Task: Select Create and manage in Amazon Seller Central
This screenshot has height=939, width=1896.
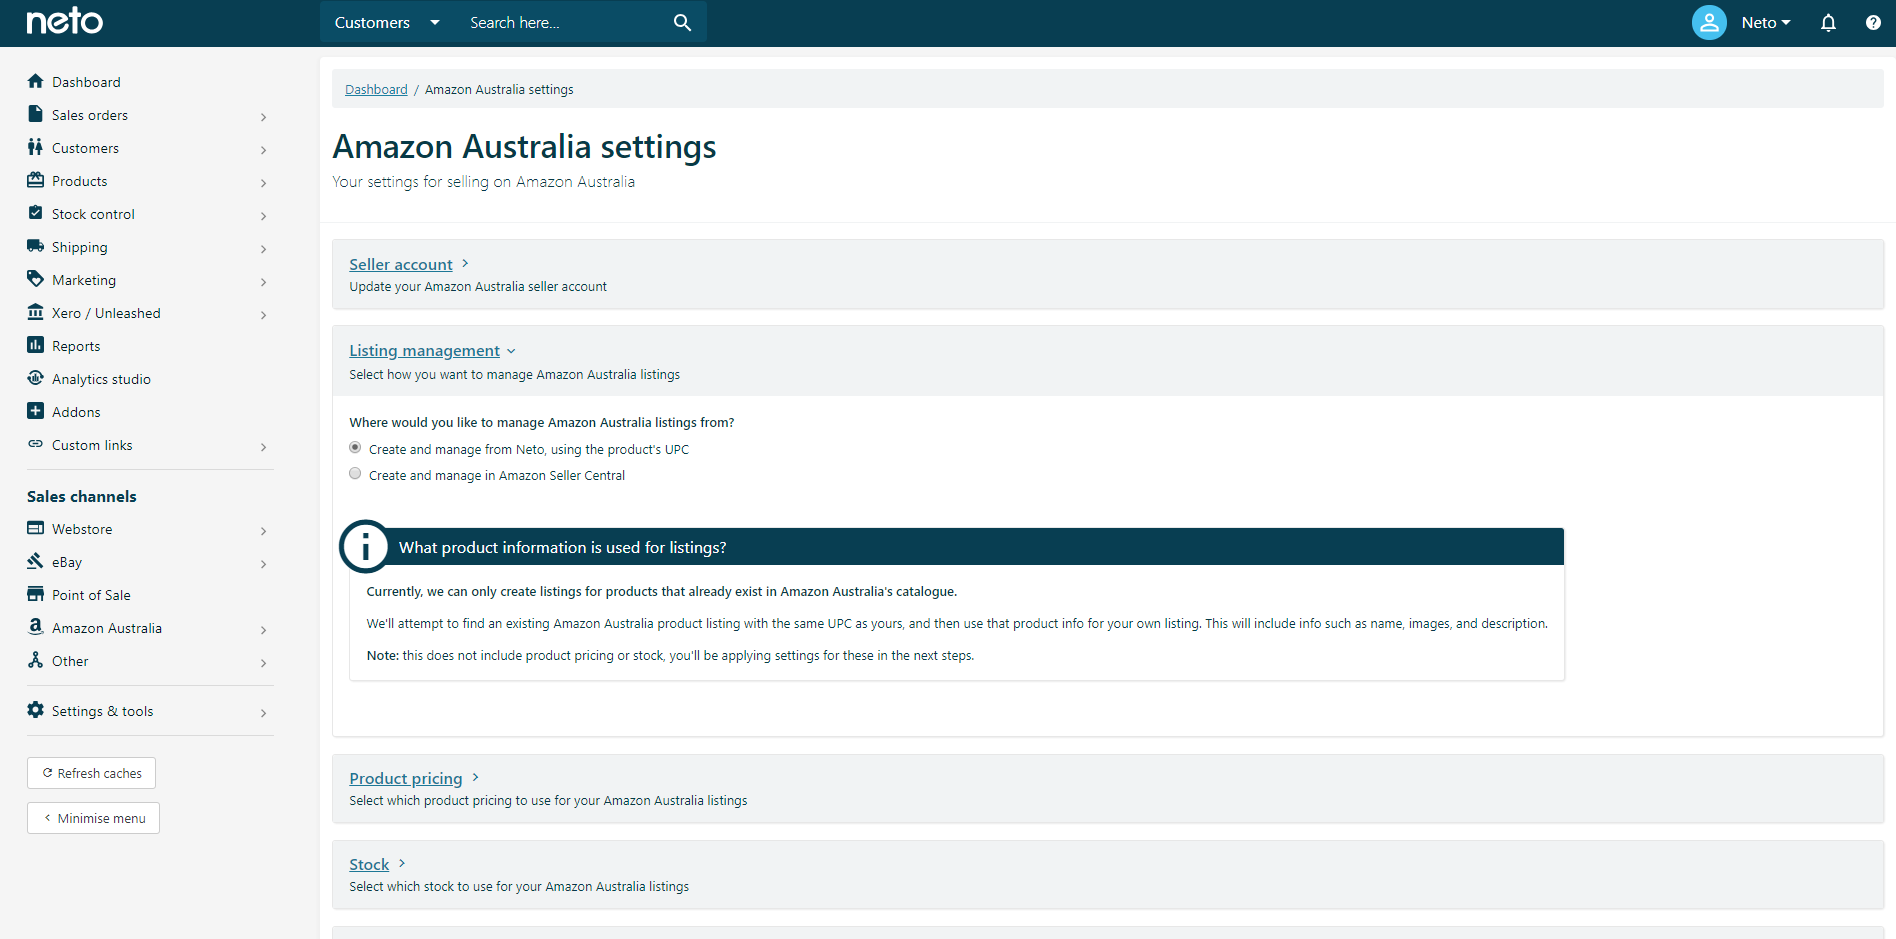Action: coord(355,474)
